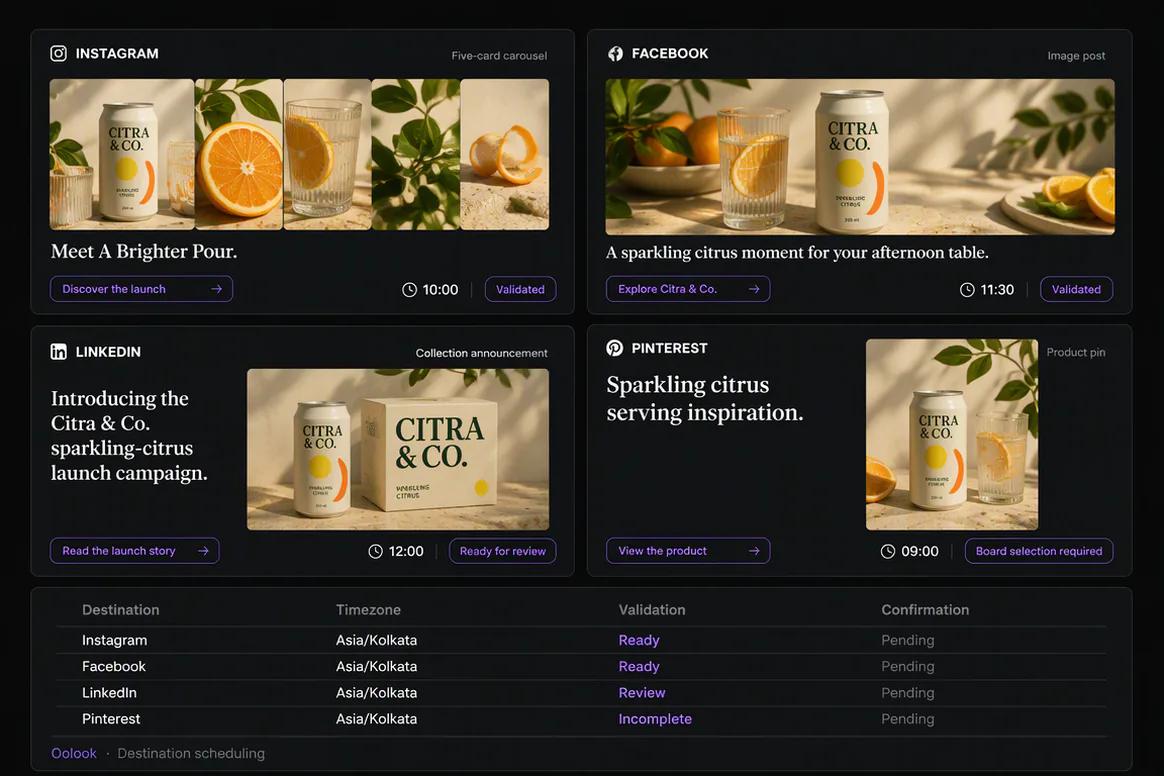Click the arrow in View the product
Screen dimensions: 1164x776
coord(753,551)
